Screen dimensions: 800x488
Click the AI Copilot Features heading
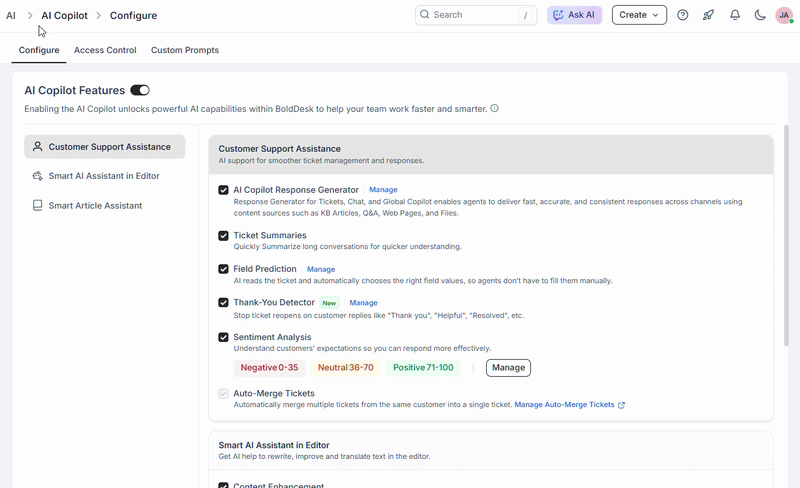click(74, 90)
